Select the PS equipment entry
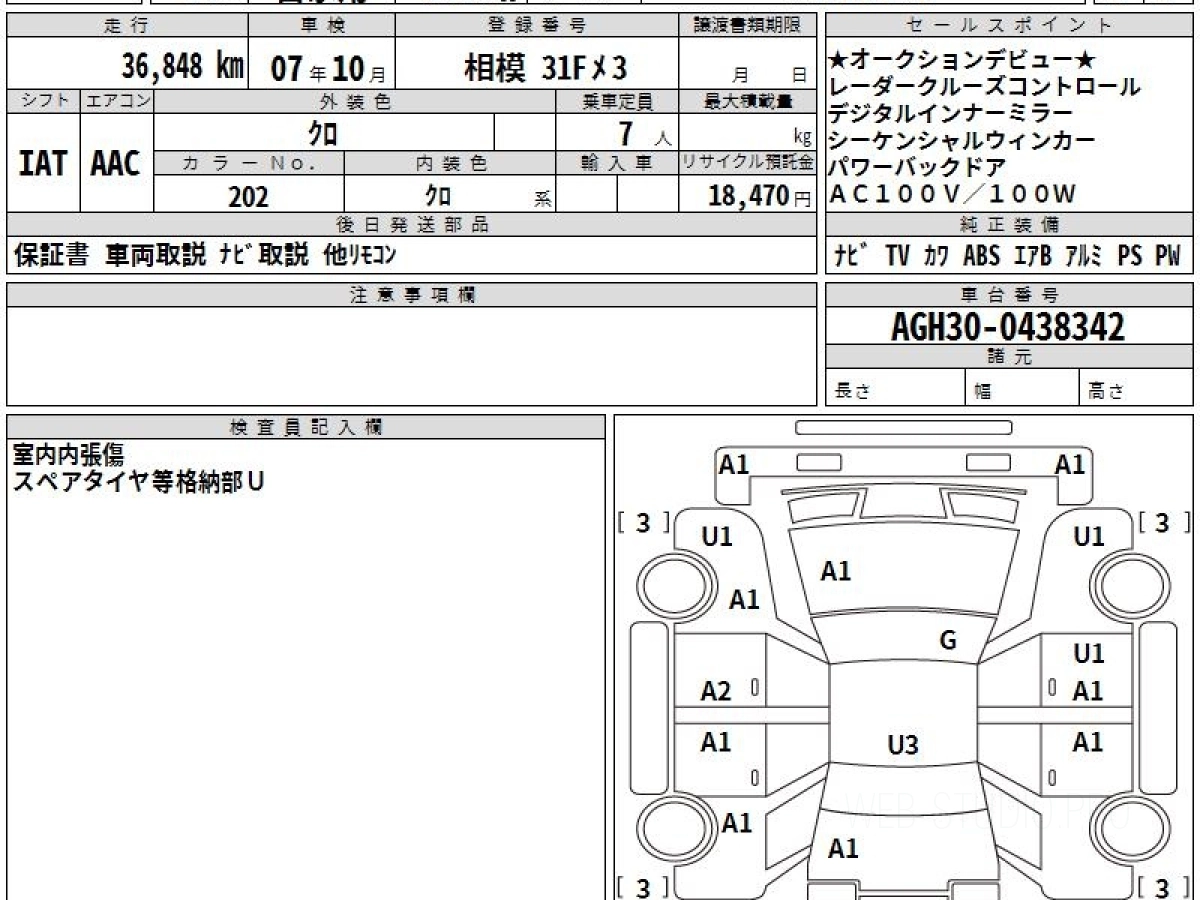The width and height of the screenshot is (1200, 900). [1130, 256]
